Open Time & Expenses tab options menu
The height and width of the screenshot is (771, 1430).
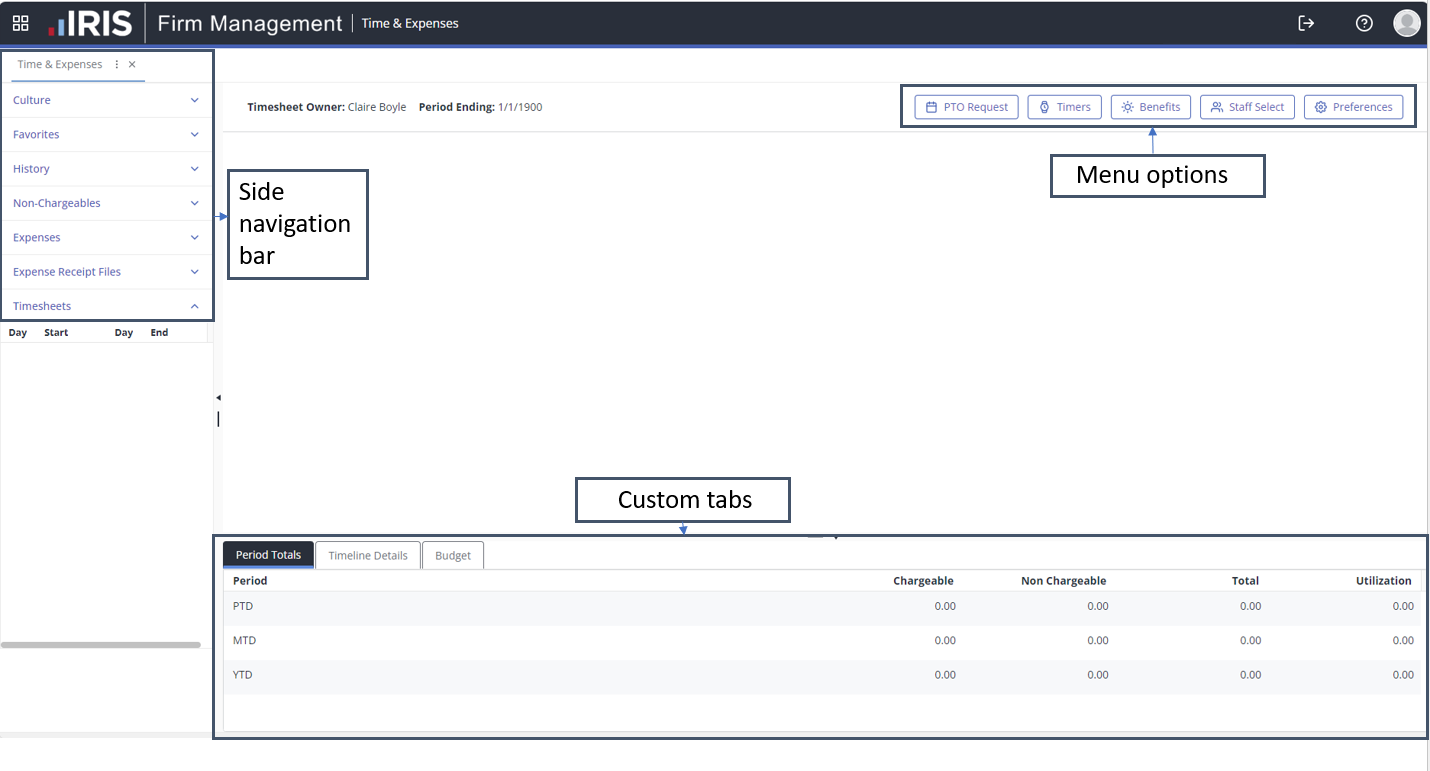[x=117, y=64]
